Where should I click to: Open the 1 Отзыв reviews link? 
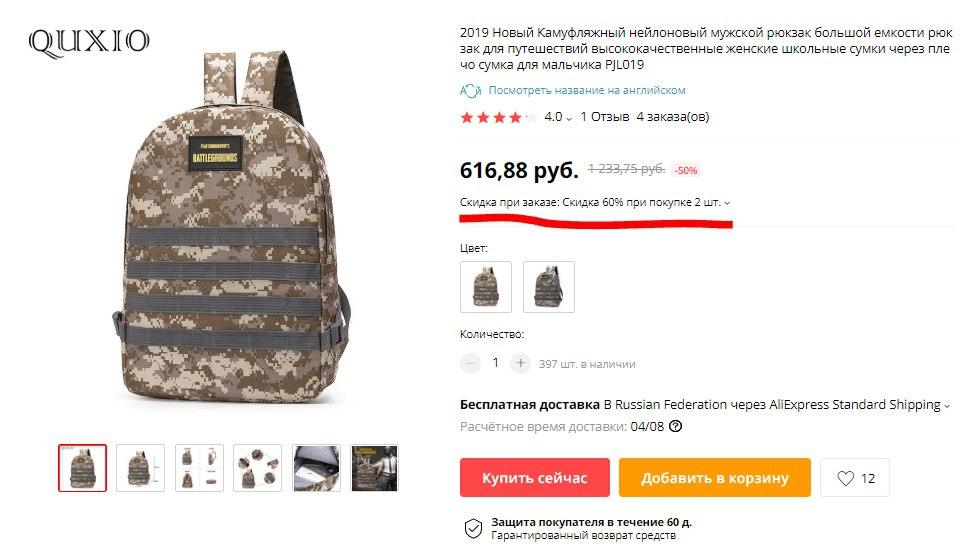coord(605,117)
